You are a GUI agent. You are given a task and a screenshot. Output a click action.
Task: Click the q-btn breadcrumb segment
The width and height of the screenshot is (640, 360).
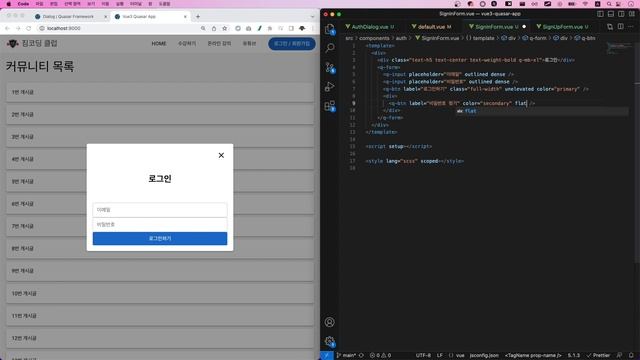(x=585, y=38)
